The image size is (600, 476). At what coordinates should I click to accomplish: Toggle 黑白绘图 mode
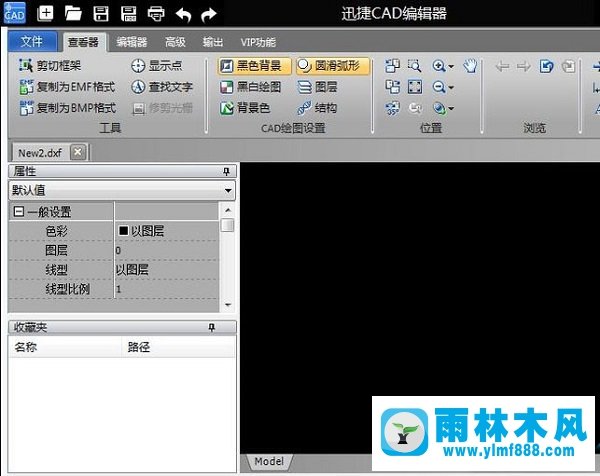pos(251,87)
